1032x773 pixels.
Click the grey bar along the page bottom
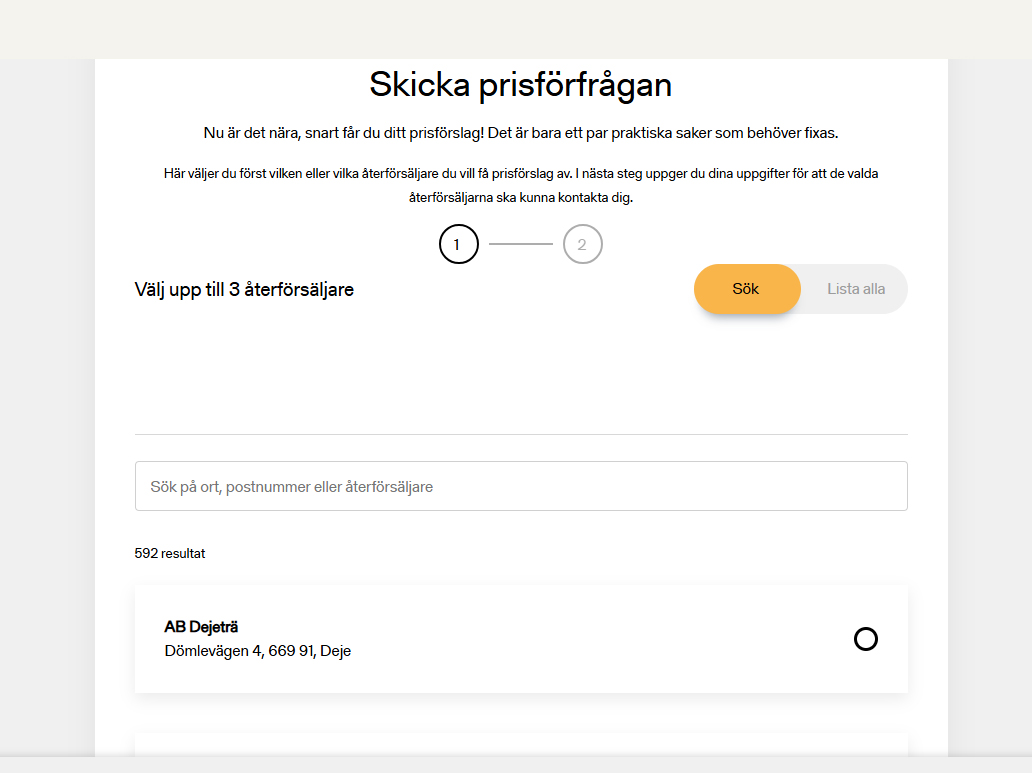tap(516, 765)
